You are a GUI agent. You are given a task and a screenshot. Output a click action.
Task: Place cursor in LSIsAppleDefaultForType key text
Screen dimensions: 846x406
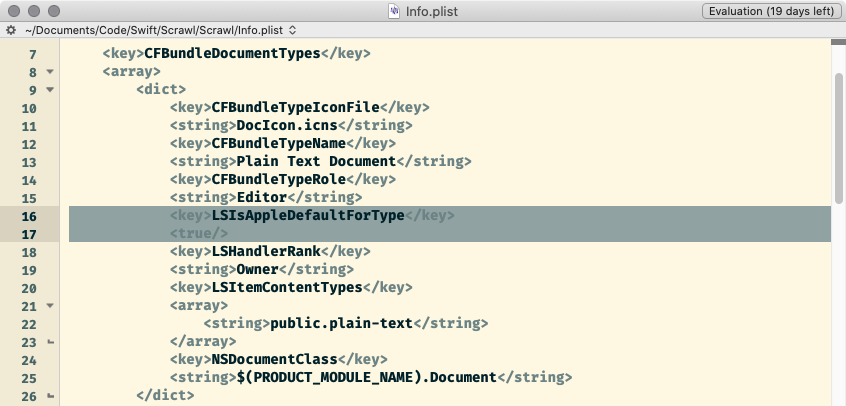point(310,216)
